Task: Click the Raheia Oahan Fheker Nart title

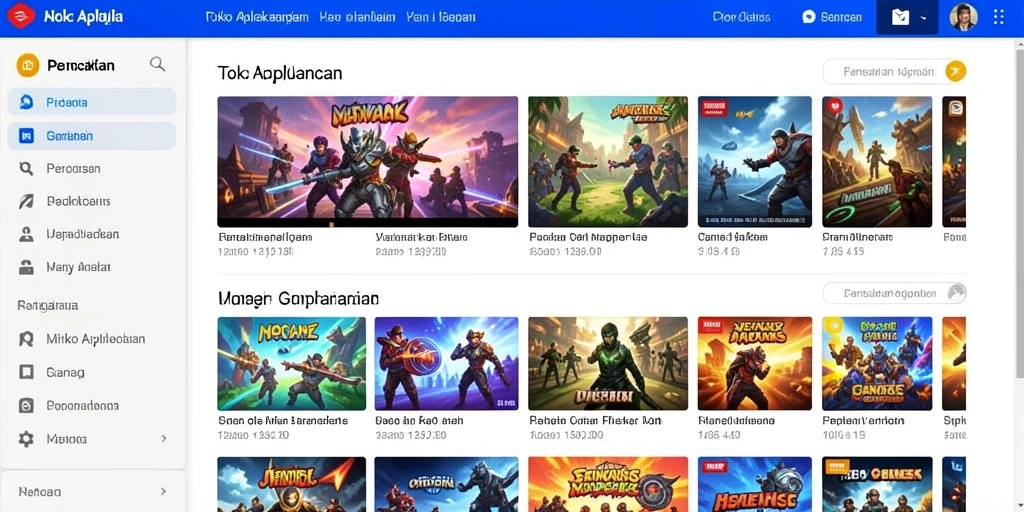Action: point(596,421)
